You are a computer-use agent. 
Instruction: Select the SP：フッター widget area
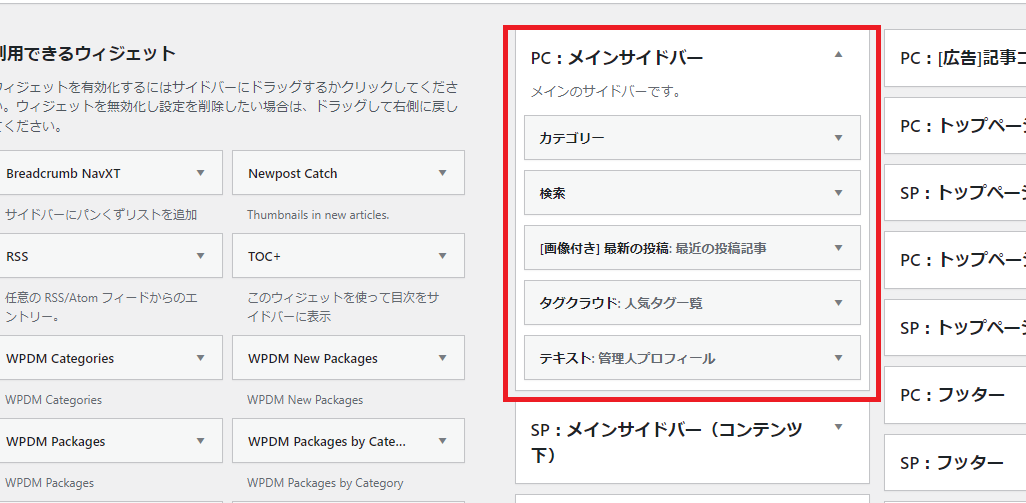(953, 463)
